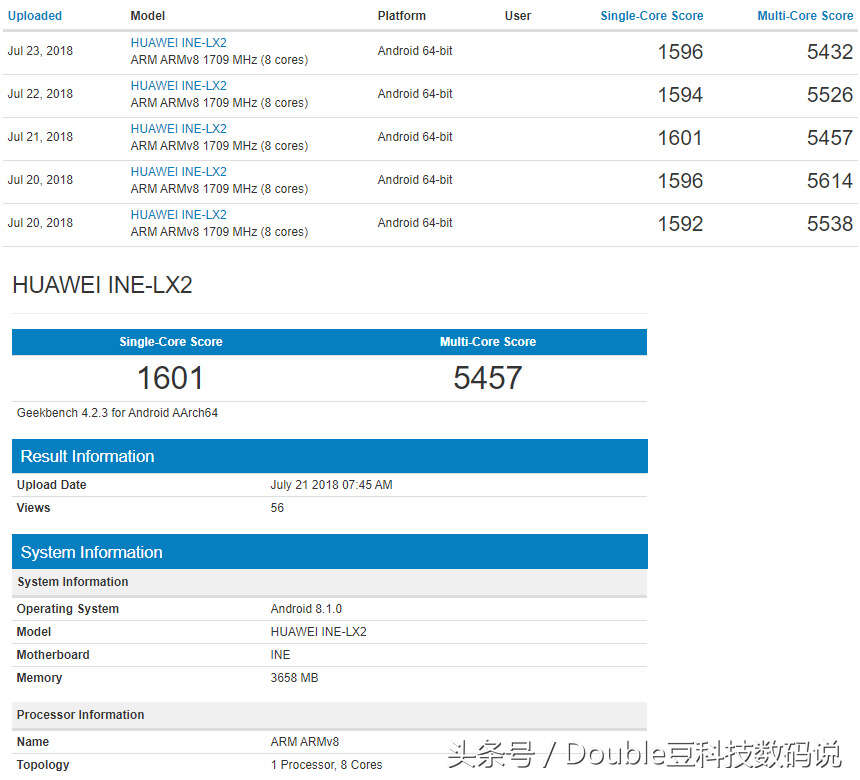860x780 pixels.
Task: Click the Platform column header
Action: [x=401, y=16]
